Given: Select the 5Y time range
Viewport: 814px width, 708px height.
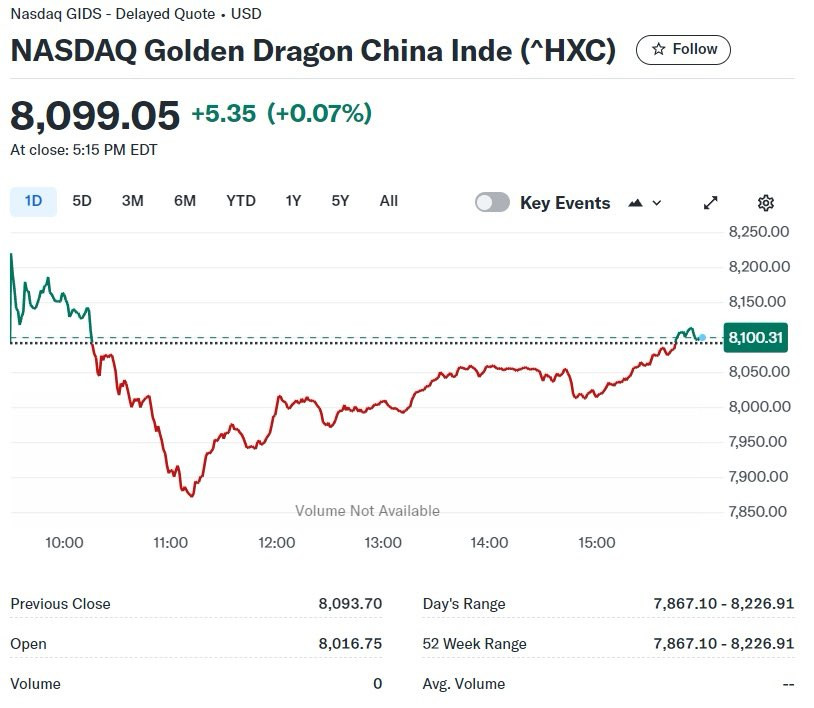Looking at the screenshot, I should [340, 201].
